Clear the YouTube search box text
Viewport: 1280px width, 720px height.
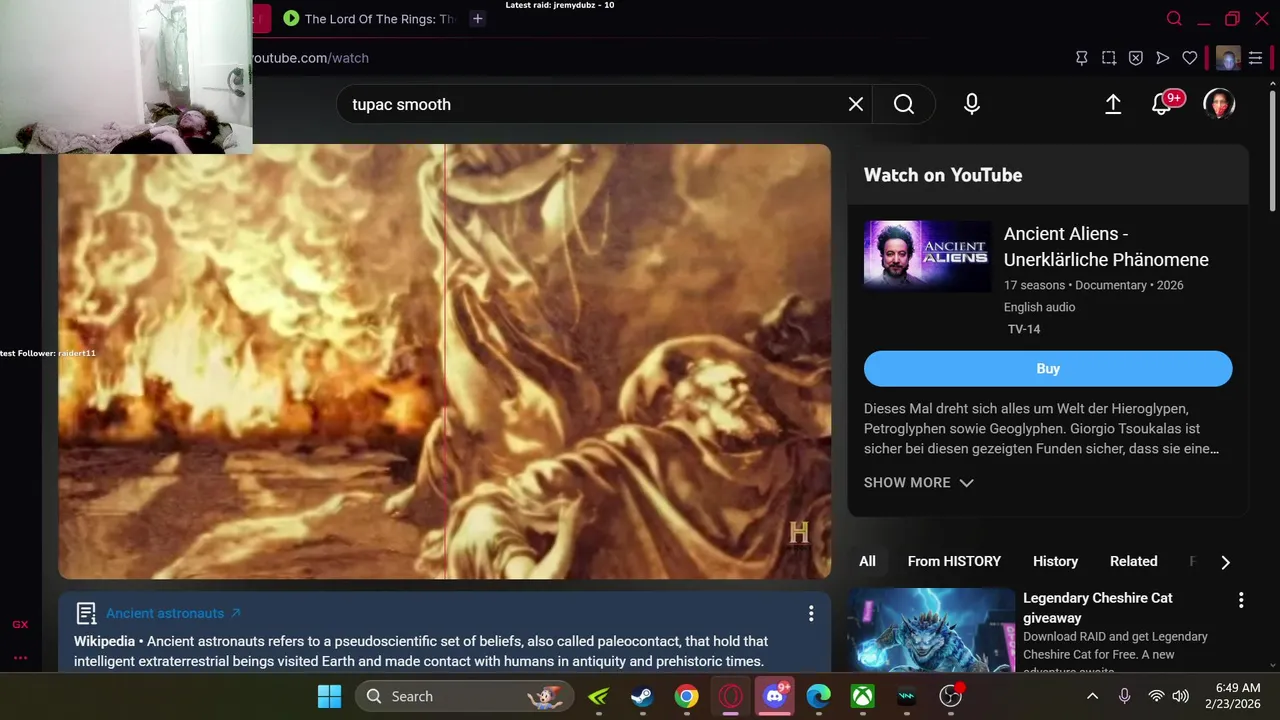[x=856, y=104]
